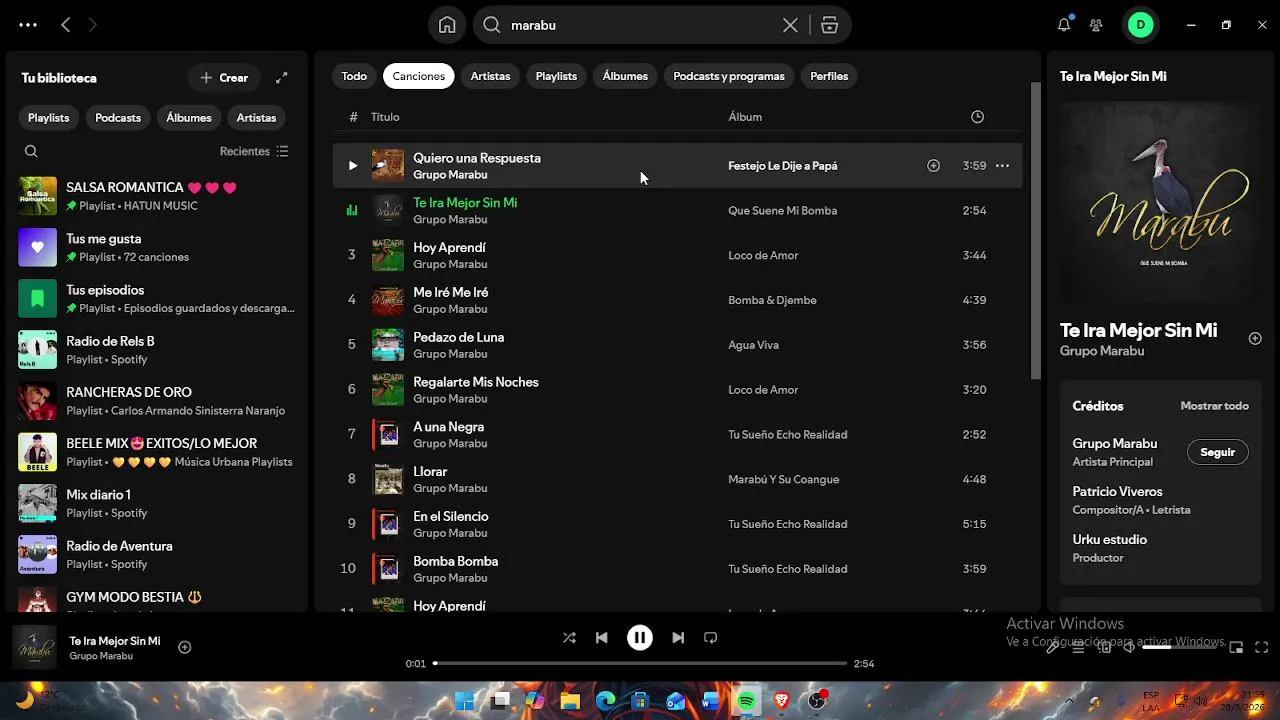Skip to next track
The height and width of the screenshot is (720, 1280).
click(x=678, y=638)
